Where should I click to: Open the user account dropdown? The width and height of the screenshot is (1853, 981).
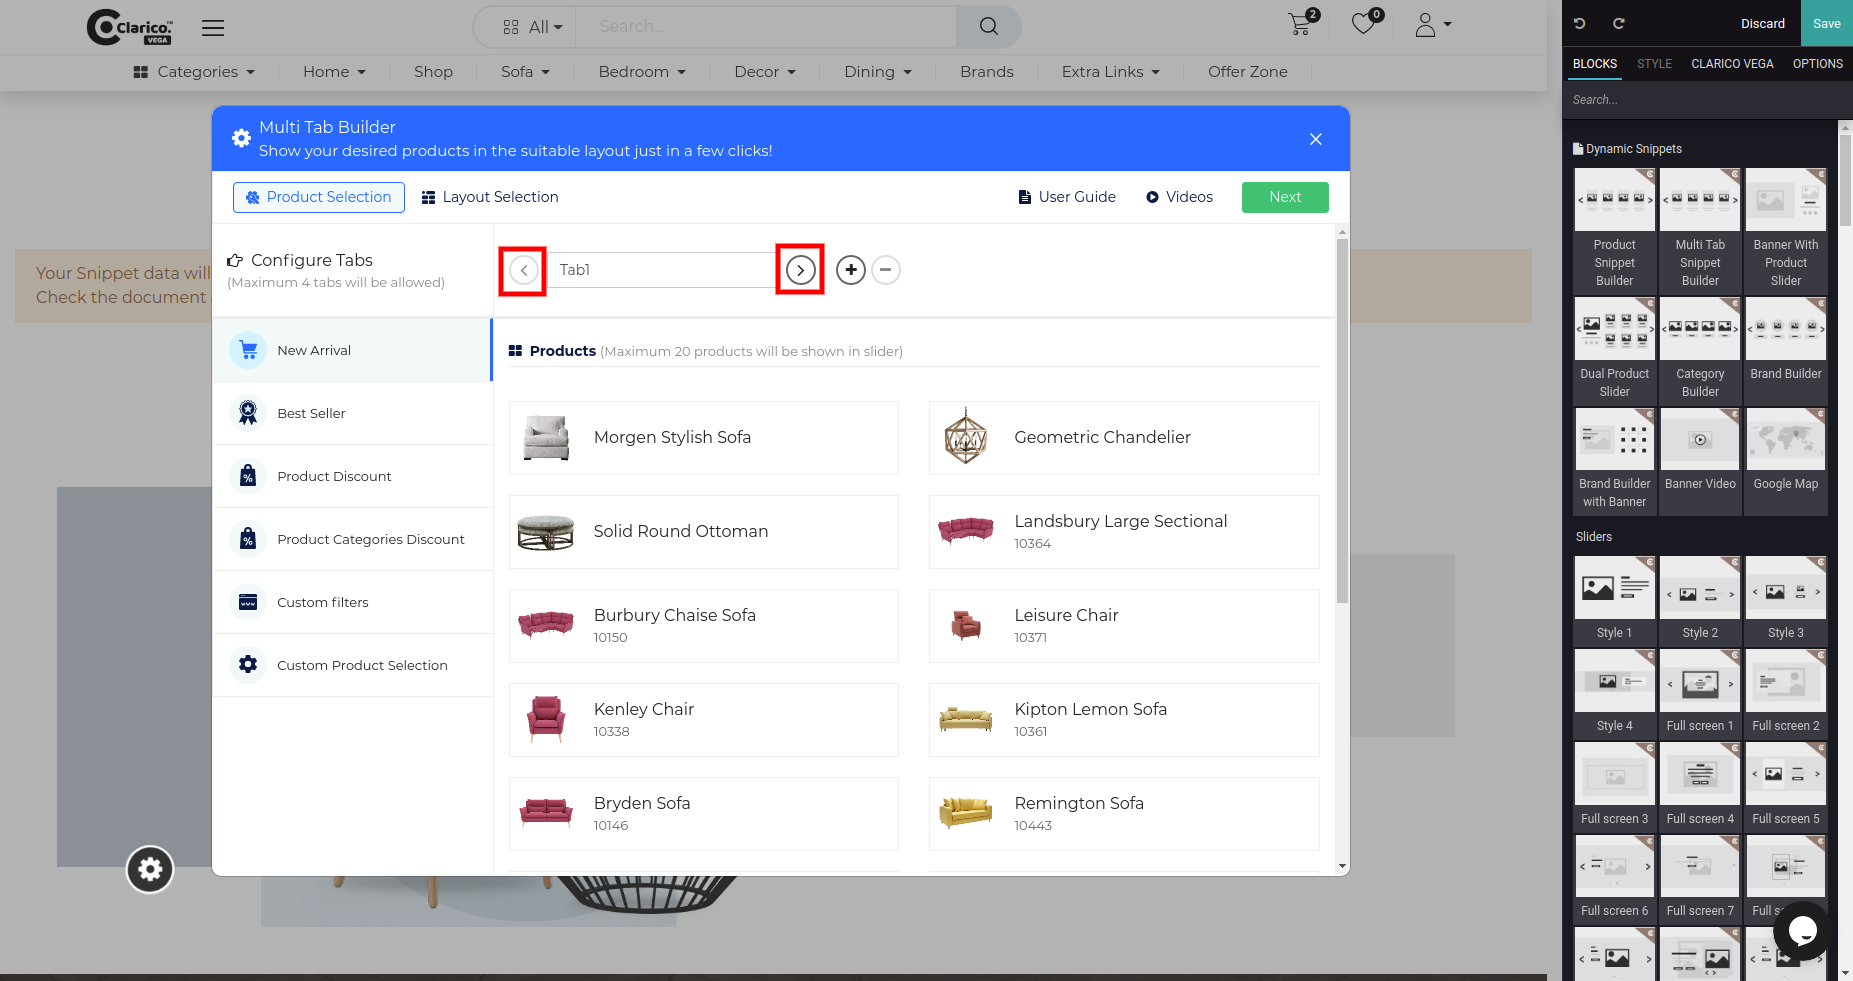click(x=1433, y=25)
